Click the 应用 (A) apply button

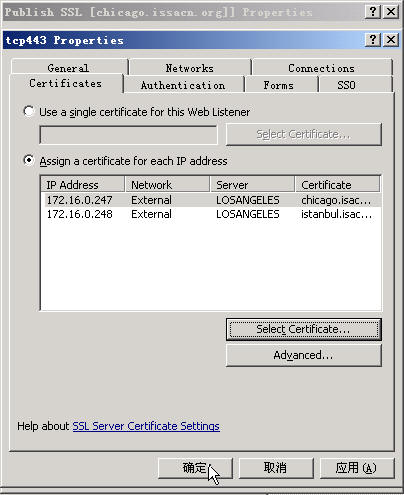[x=357, y=468]
